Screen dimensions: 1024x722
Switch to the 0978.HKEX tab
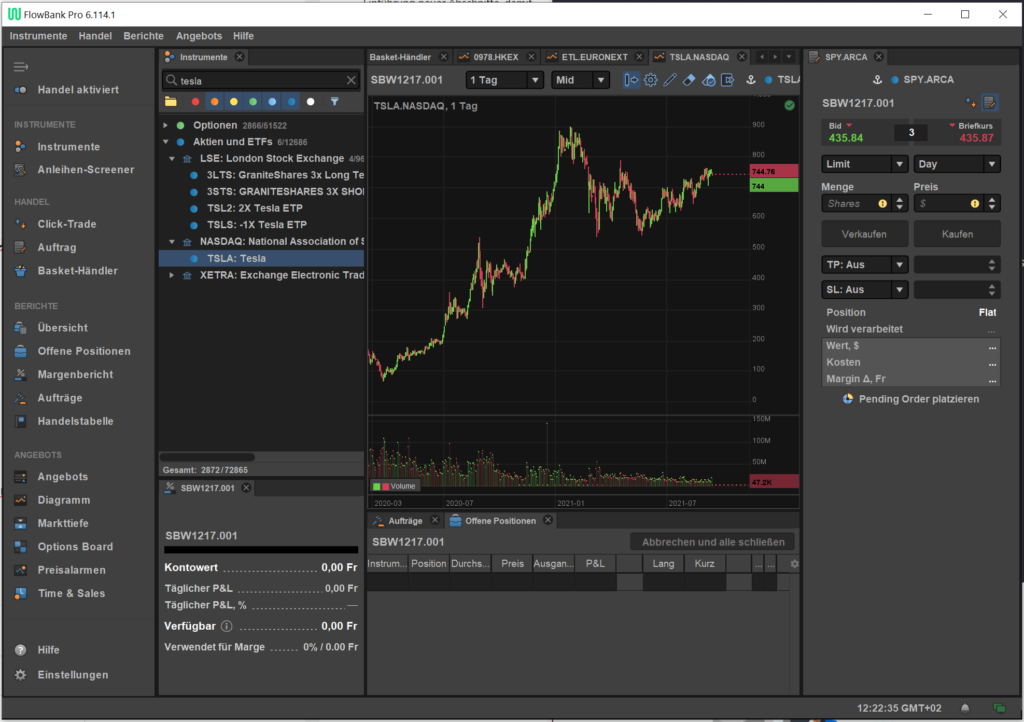pos(496,57)
